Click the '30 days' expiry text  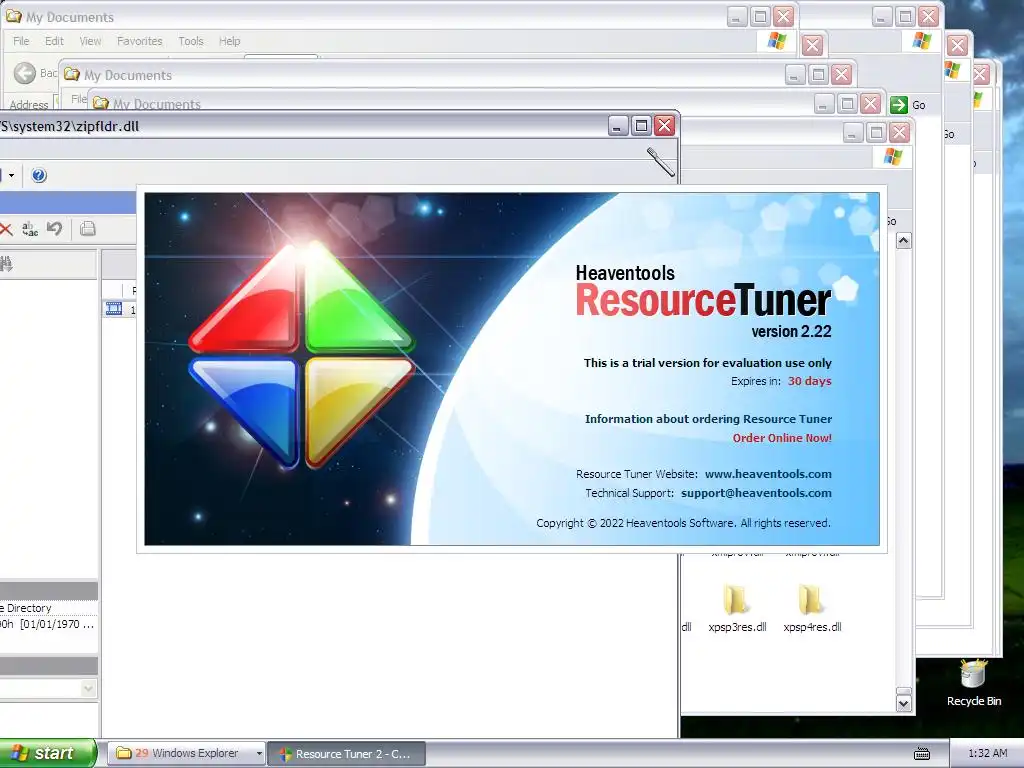point(809,381)
